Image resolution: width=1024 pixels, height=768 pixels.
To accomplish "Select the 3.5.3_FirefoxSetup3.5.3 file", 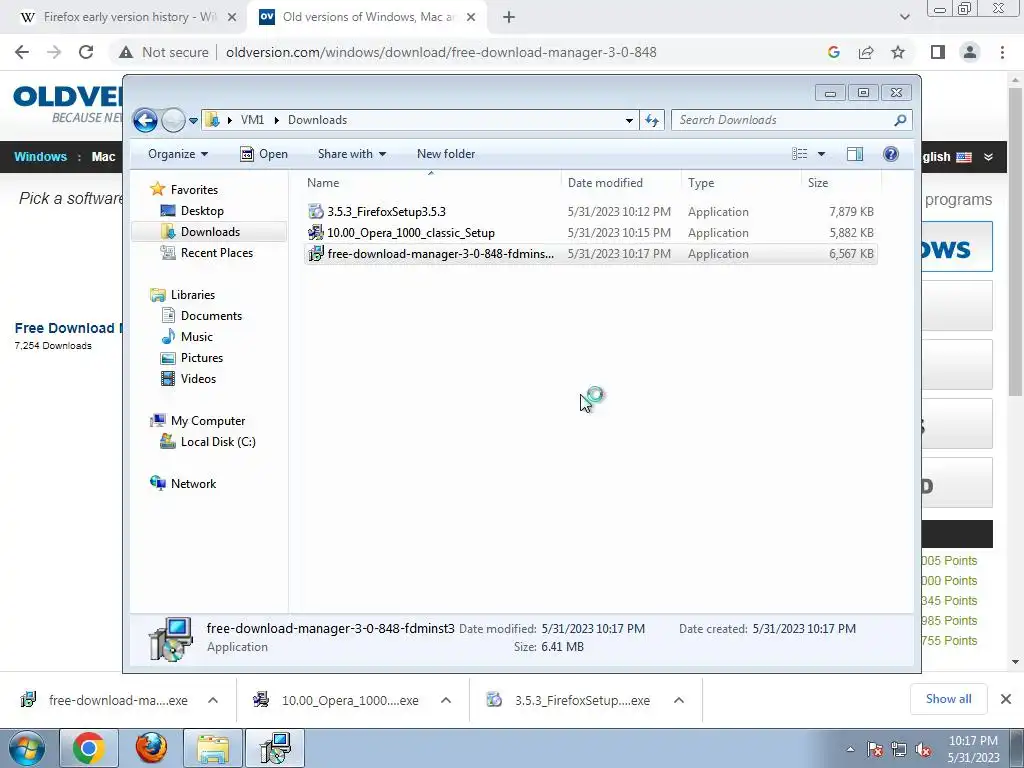I will coord(590,212).
